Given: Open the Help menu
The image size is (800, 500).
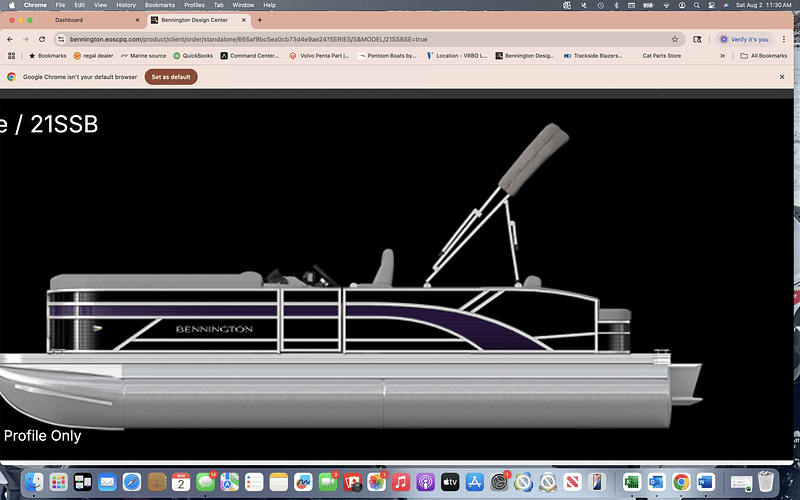Looking at the screenshot, I should tap(269, 5).
